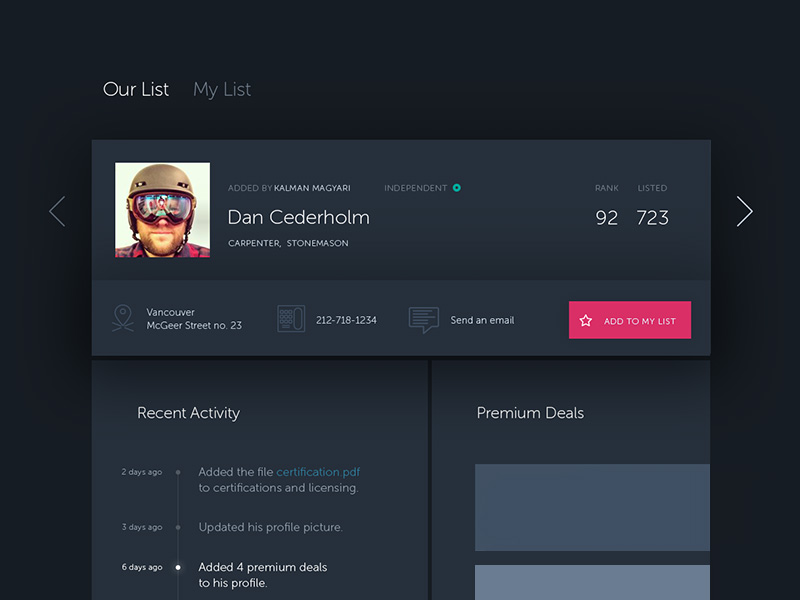The image size is (800, 600).
Task: Select the Our List tab
Action: (x=135, y=90)
